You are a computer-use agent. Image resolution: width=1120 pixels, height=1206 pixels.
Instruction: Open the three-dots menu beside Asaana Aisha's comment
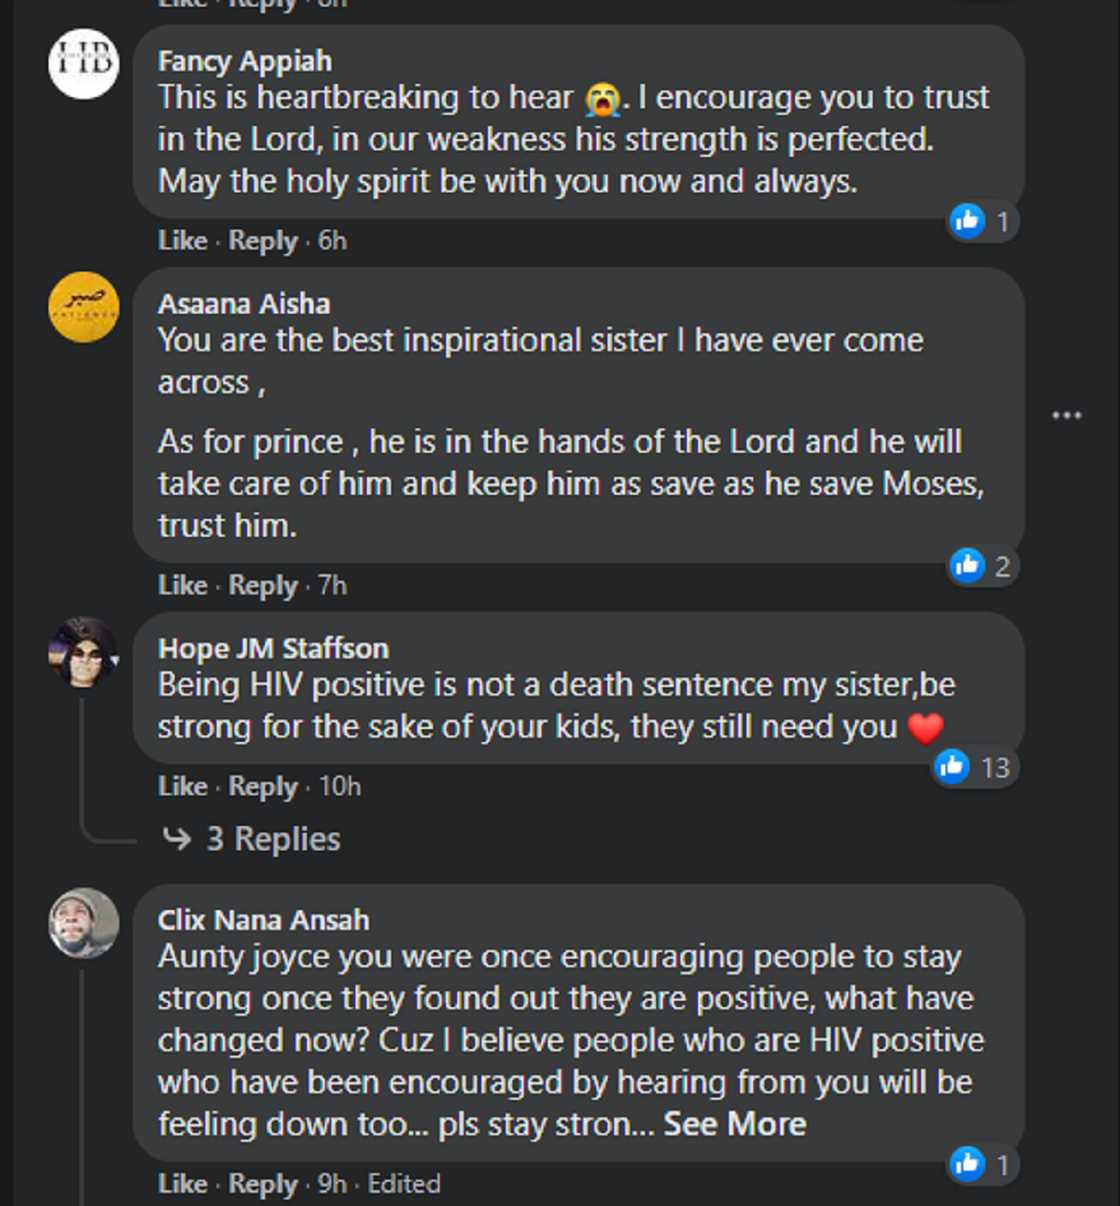point(1067,415)
